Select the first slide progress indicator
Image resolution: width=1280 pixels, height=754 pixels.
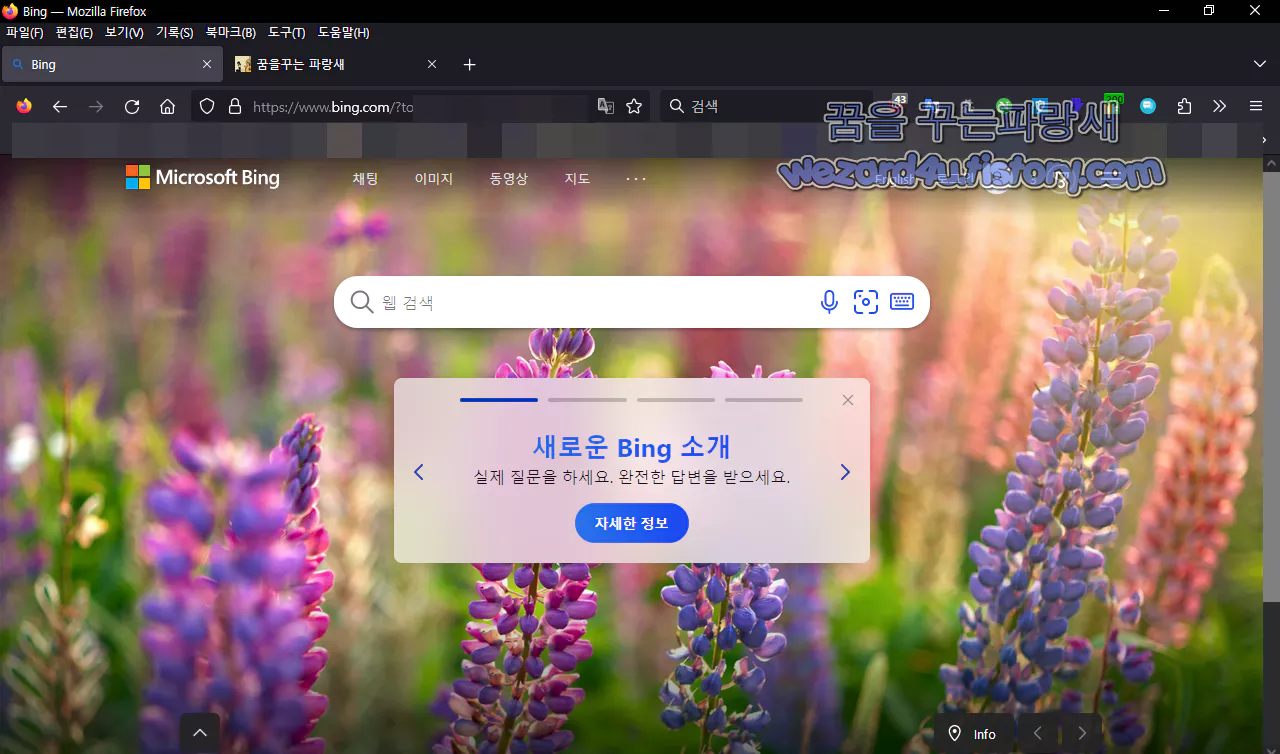point(499,400)
